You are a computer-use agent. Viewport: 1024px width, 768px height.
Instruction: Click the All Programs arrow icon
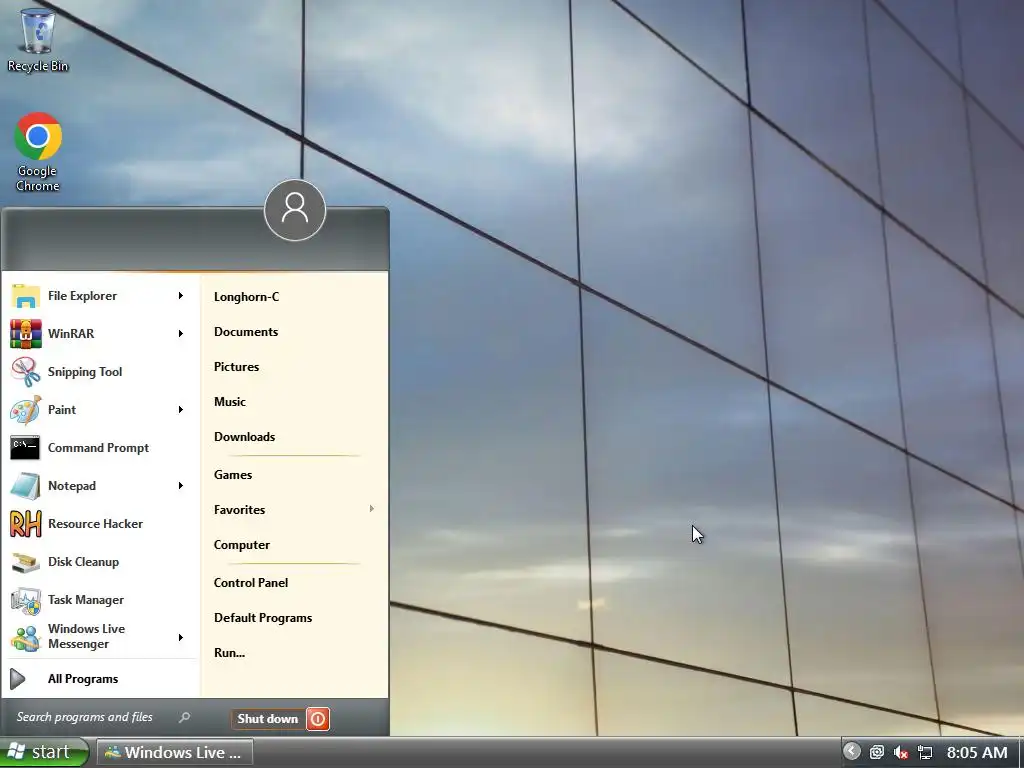coord(18,679)
